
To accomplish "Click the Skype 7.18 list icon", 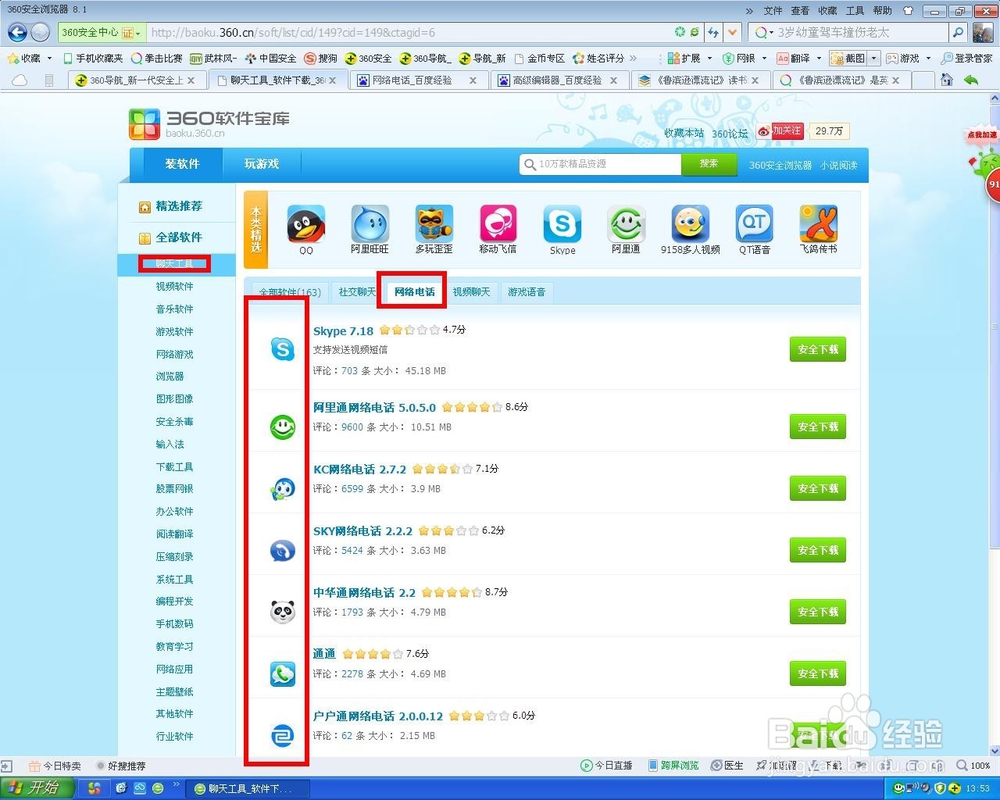I will [283, 350].
